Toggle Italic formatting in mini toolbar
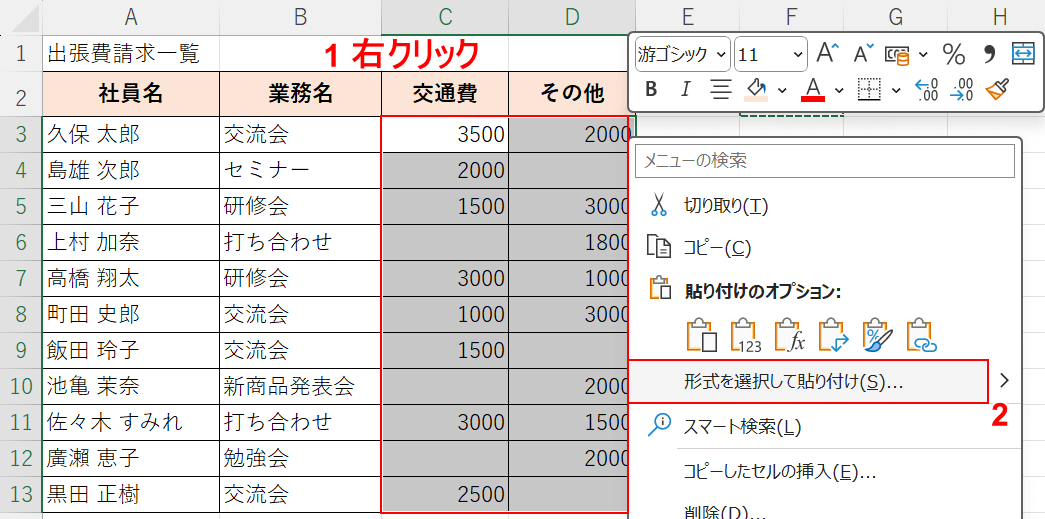This screenshot has width=1045, height=519. click(685, 90)
